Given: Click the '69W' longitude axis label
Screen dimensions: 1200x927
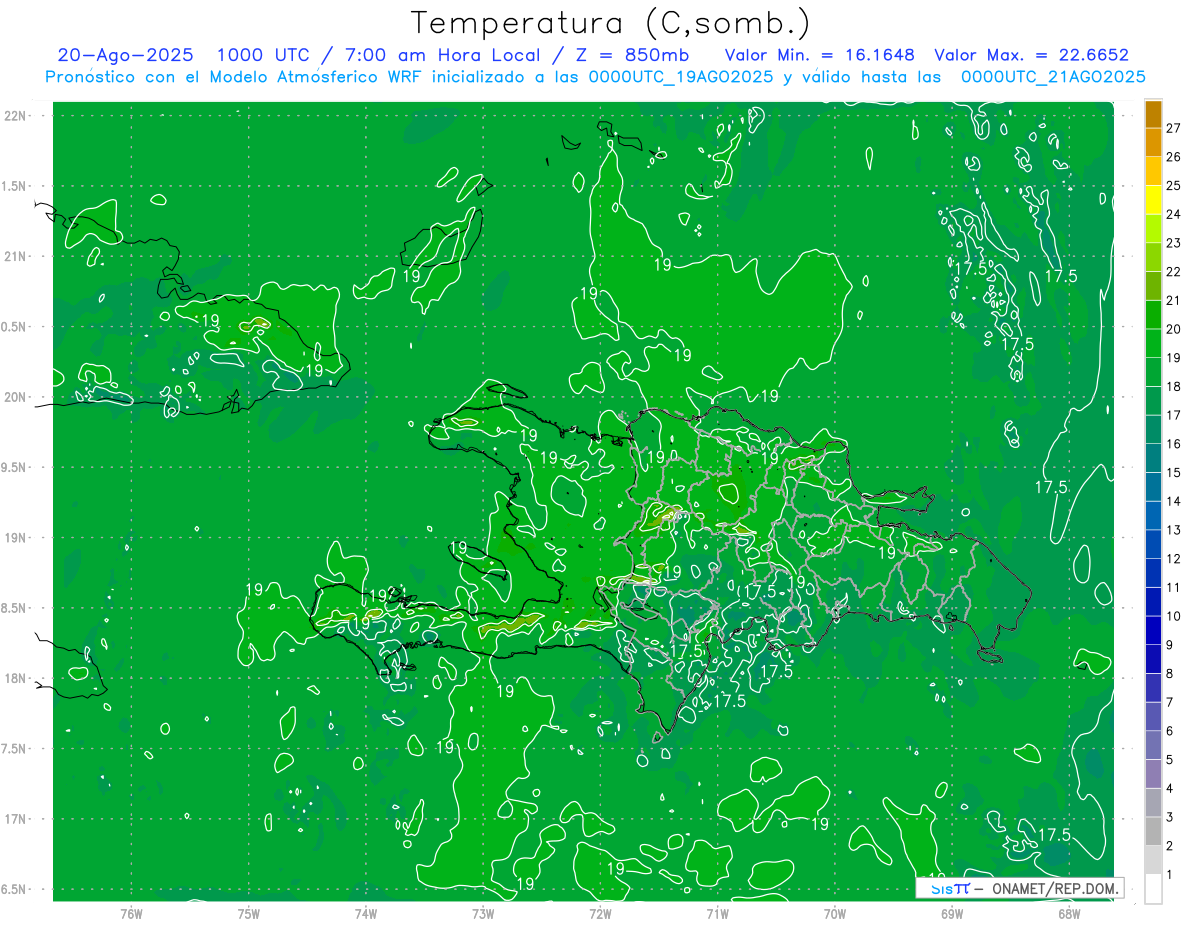Looking at the screenshot, I should [x=952, y=913].
